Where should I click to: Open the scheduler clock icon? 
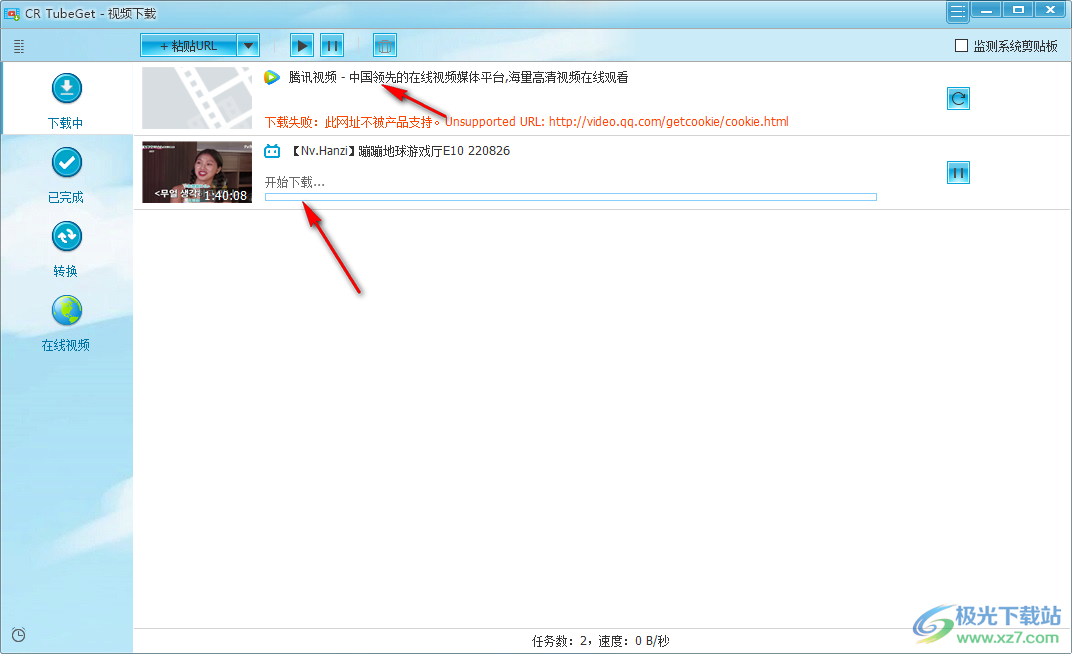pos(18,635)
